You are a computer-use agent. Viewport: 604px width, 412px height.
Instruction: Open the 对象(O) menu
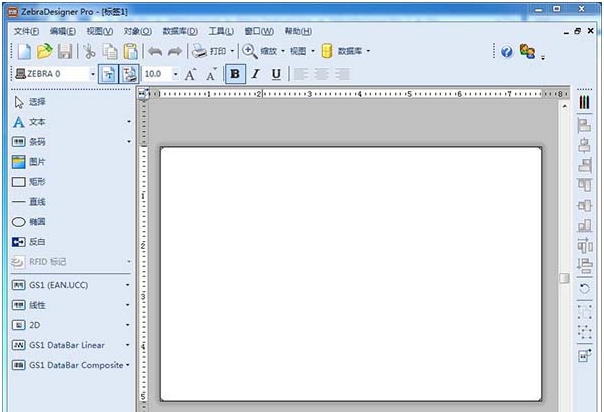click(138, 31)
